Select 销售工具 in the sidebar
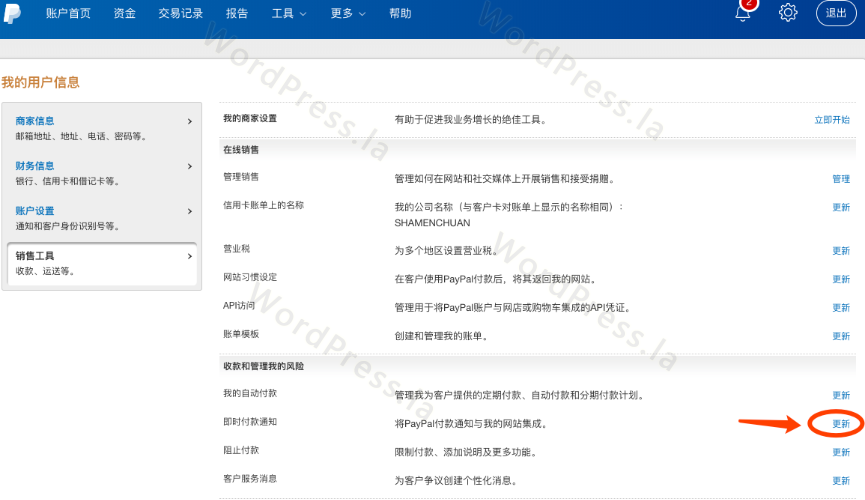 35,256
